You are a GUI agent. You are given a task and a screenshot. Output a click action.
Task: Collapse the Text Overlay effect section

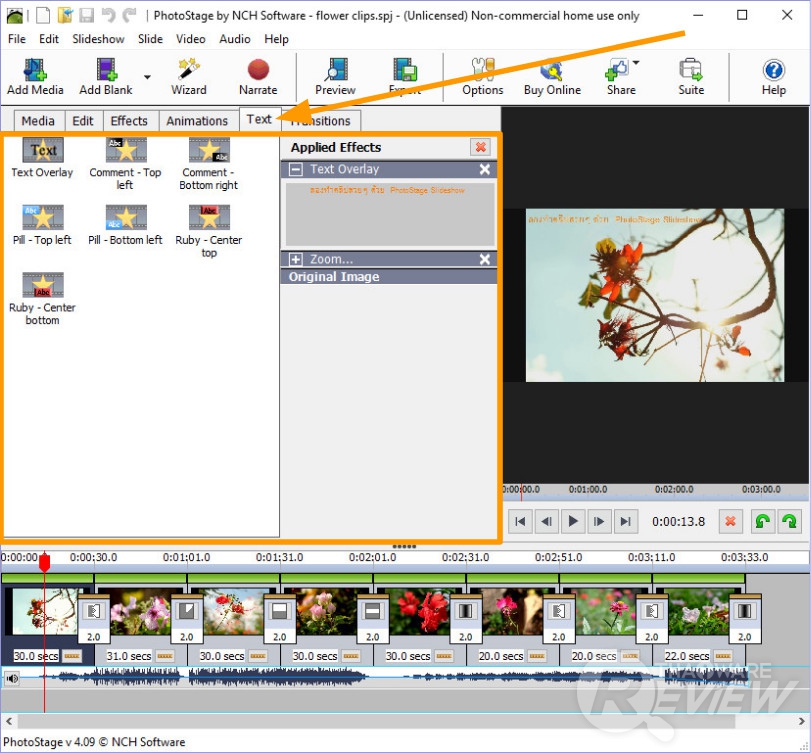pos(296,170)
